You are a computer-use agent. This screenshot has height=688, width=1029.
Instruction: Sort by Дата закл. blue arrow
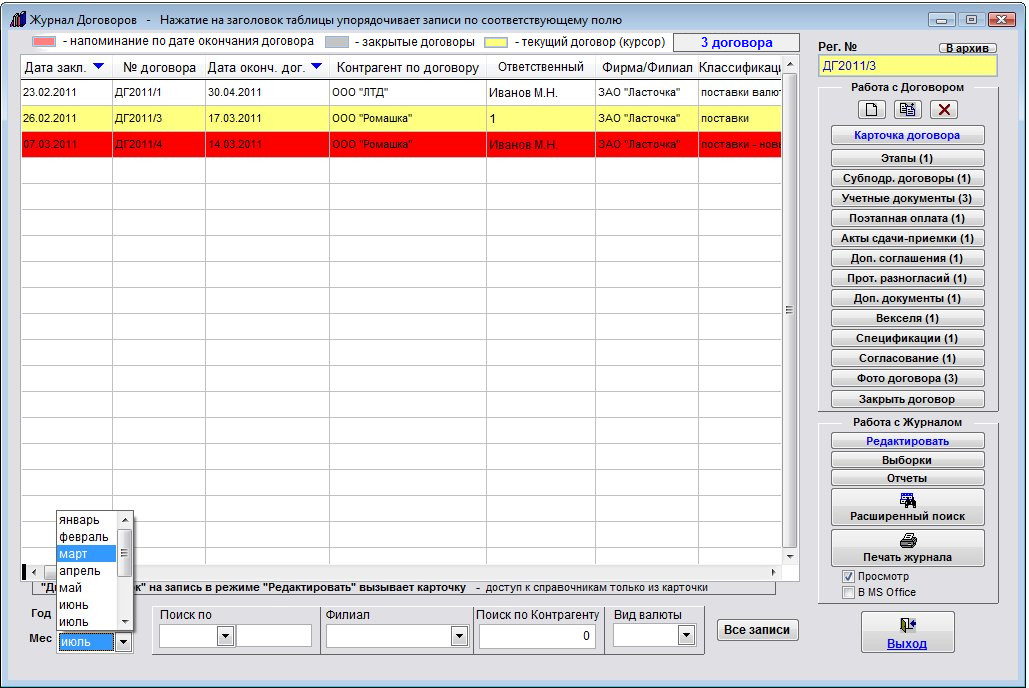click(98, 67)
